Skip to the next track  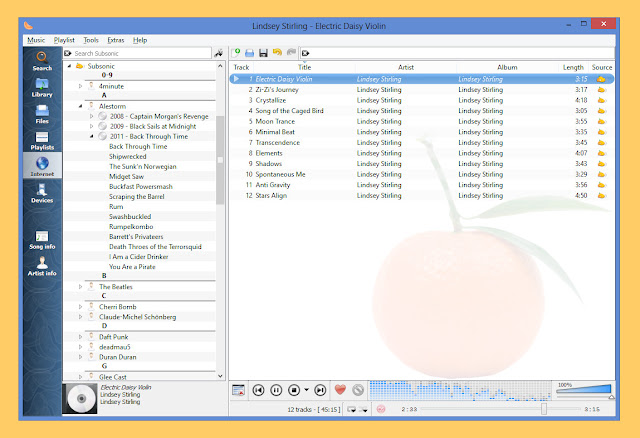tap(320, 390)
